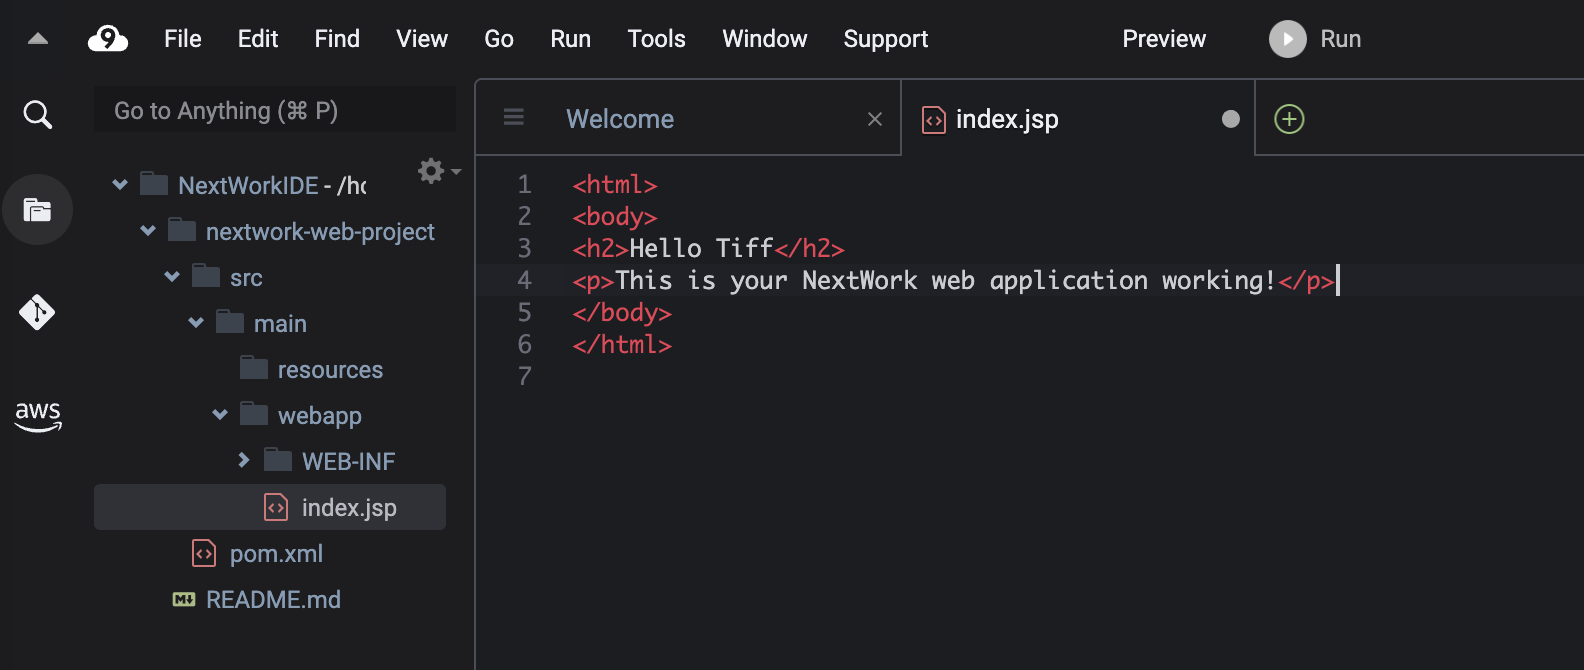1584x670 pixels.
Task: Click the Run button
Action: click(x=1315, y=39)
